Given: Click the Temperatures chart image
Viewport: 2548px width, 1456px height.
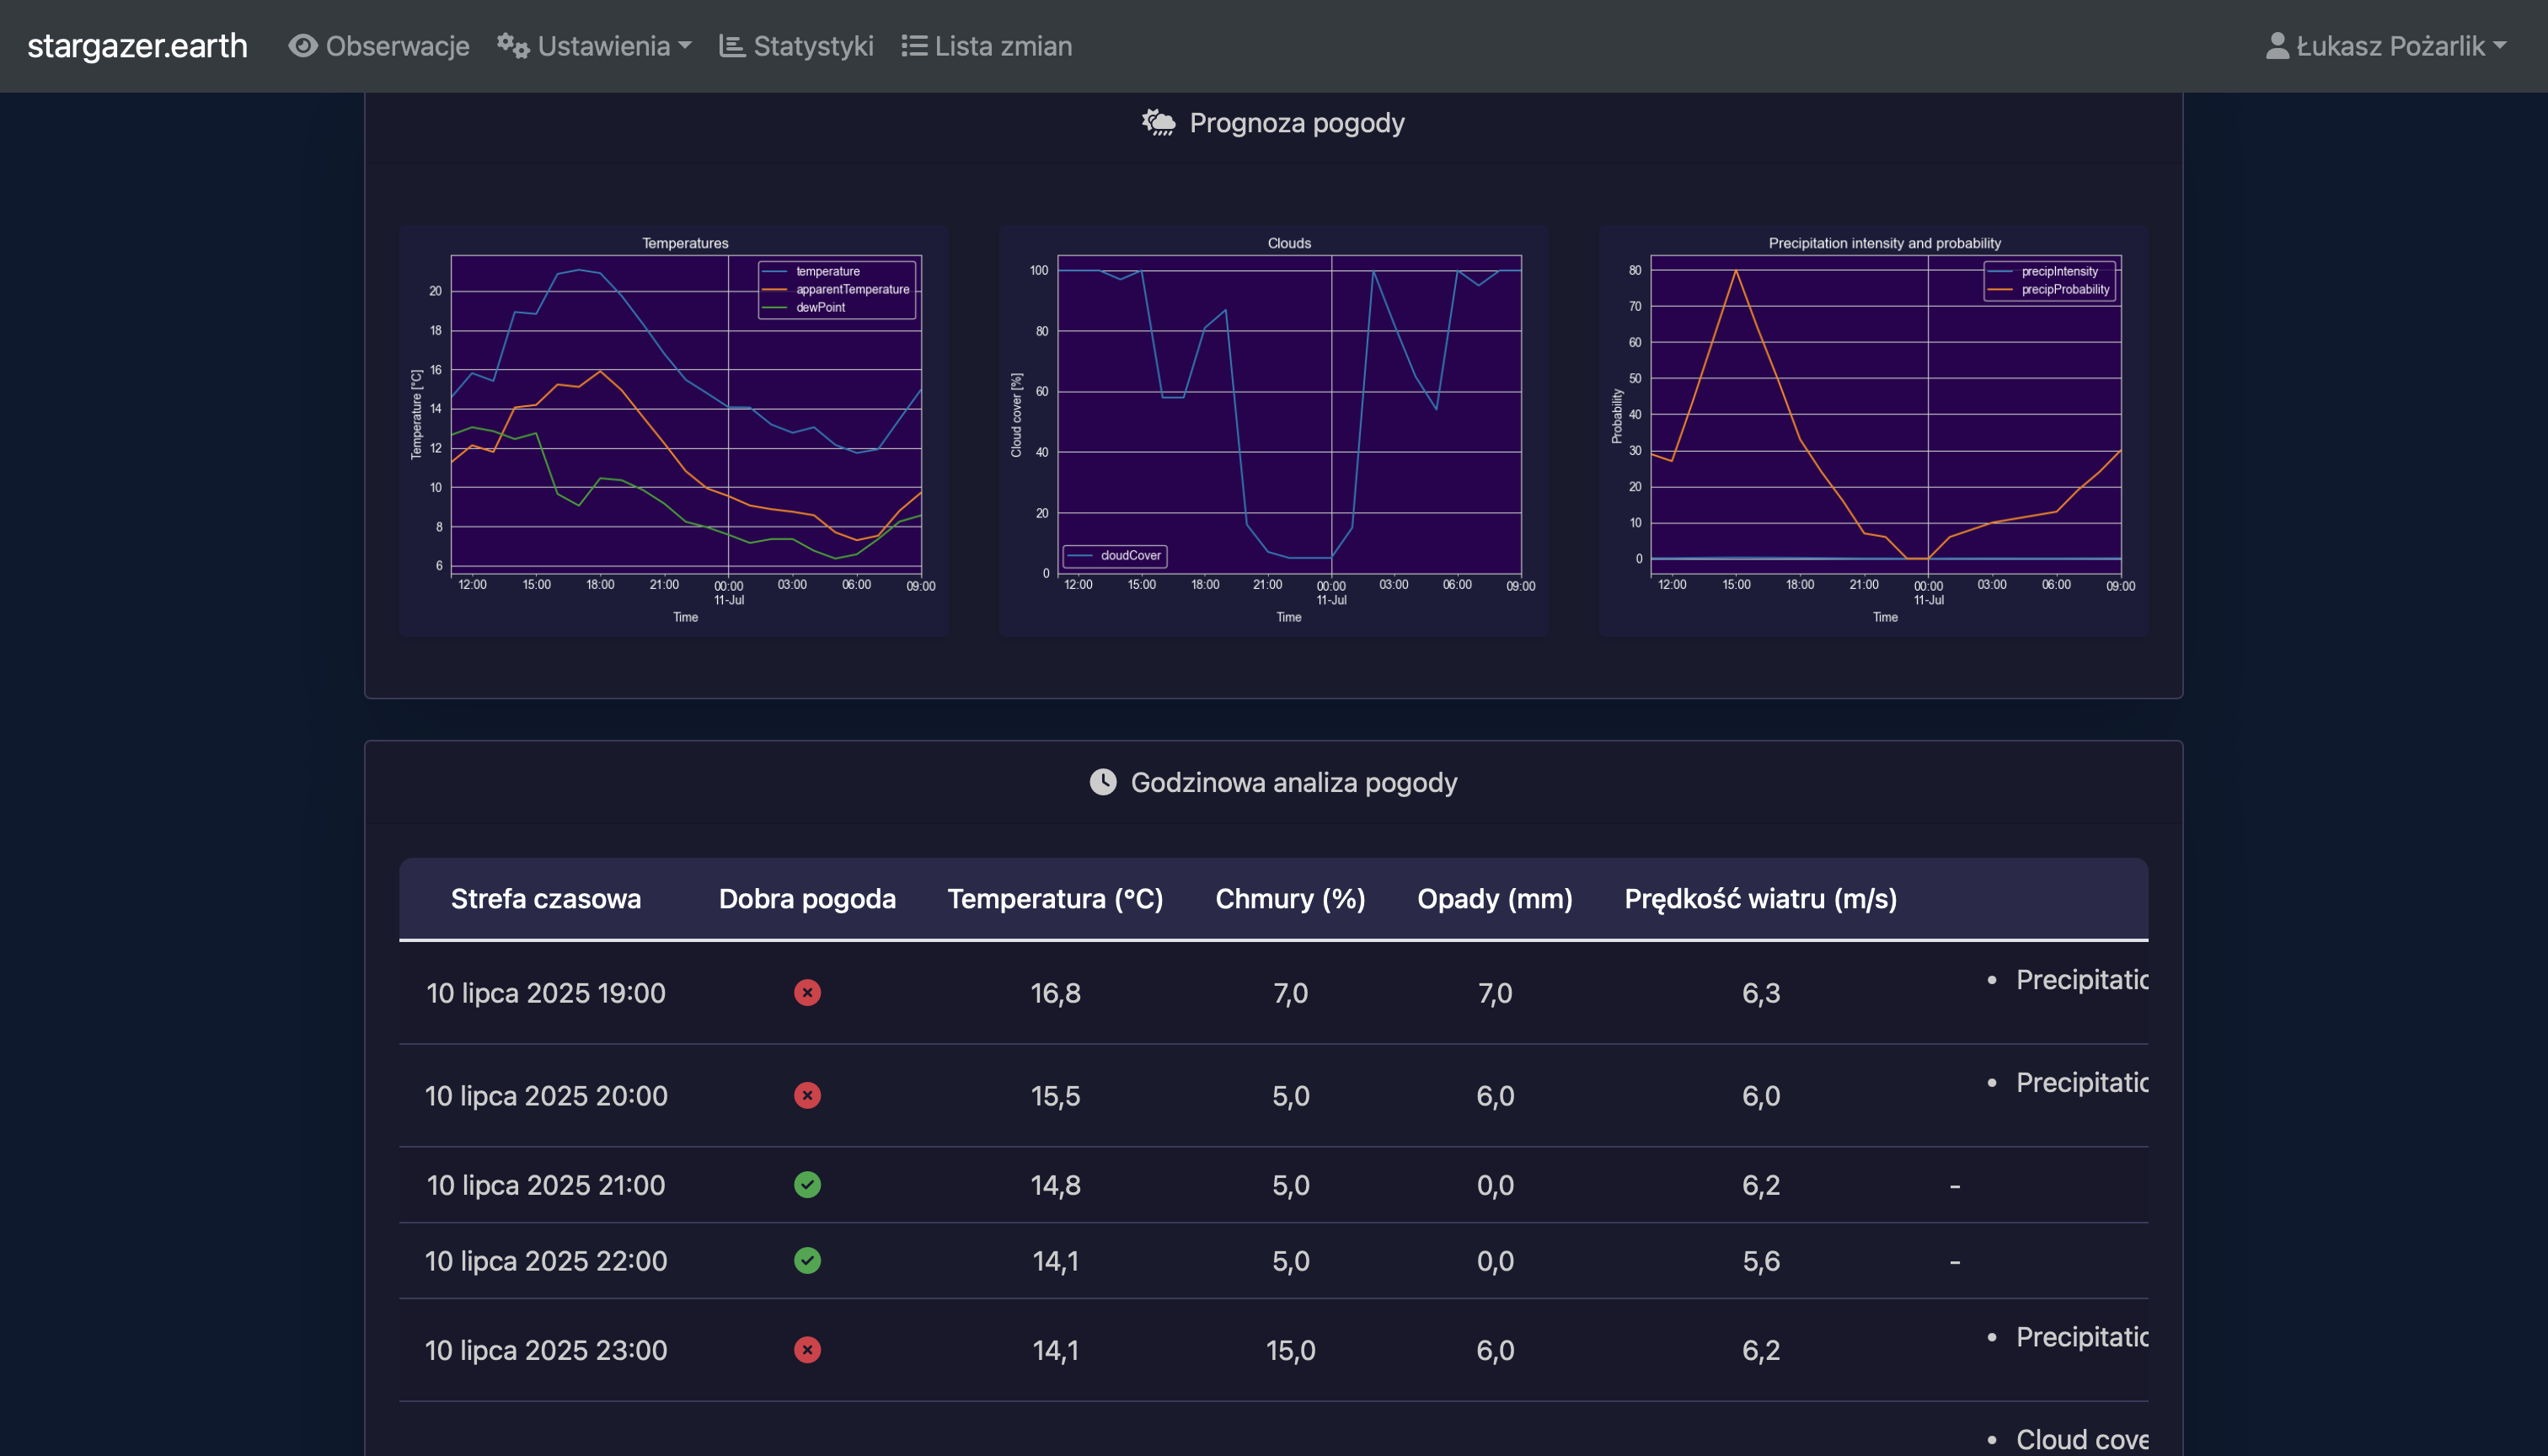Looking at the screenshot, I should tap(674, 430).
